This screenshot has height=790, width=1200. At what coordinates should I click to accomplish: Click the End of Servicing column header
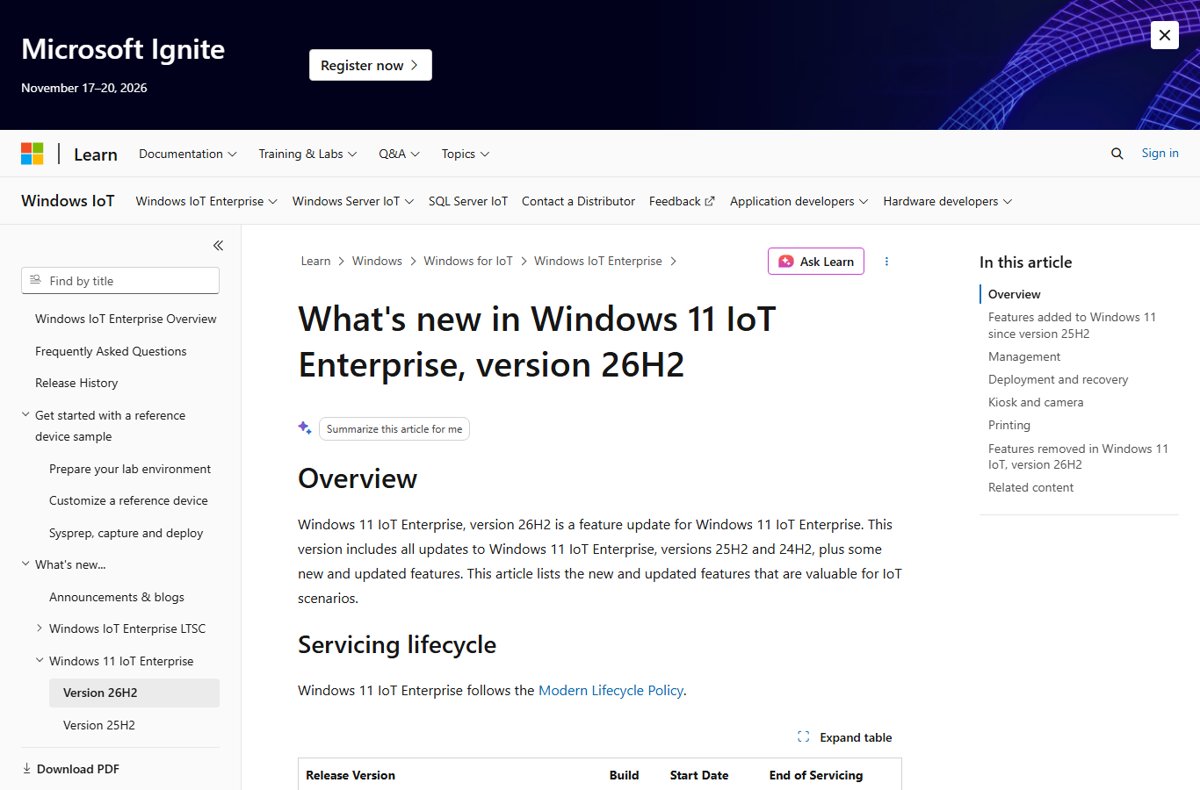click(816, 775)
